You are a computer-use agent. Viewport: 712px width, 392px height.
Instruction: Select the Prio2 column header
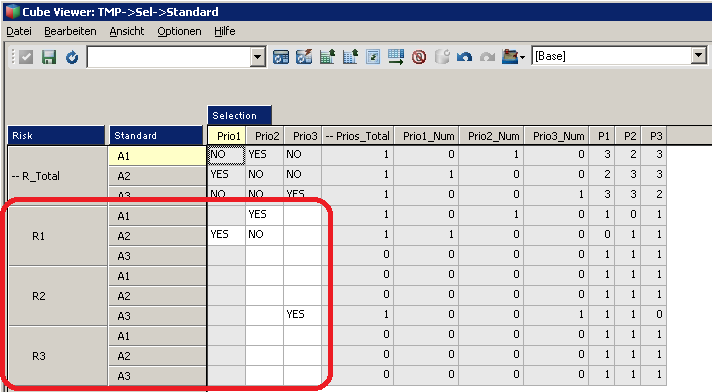coord(265,136)
